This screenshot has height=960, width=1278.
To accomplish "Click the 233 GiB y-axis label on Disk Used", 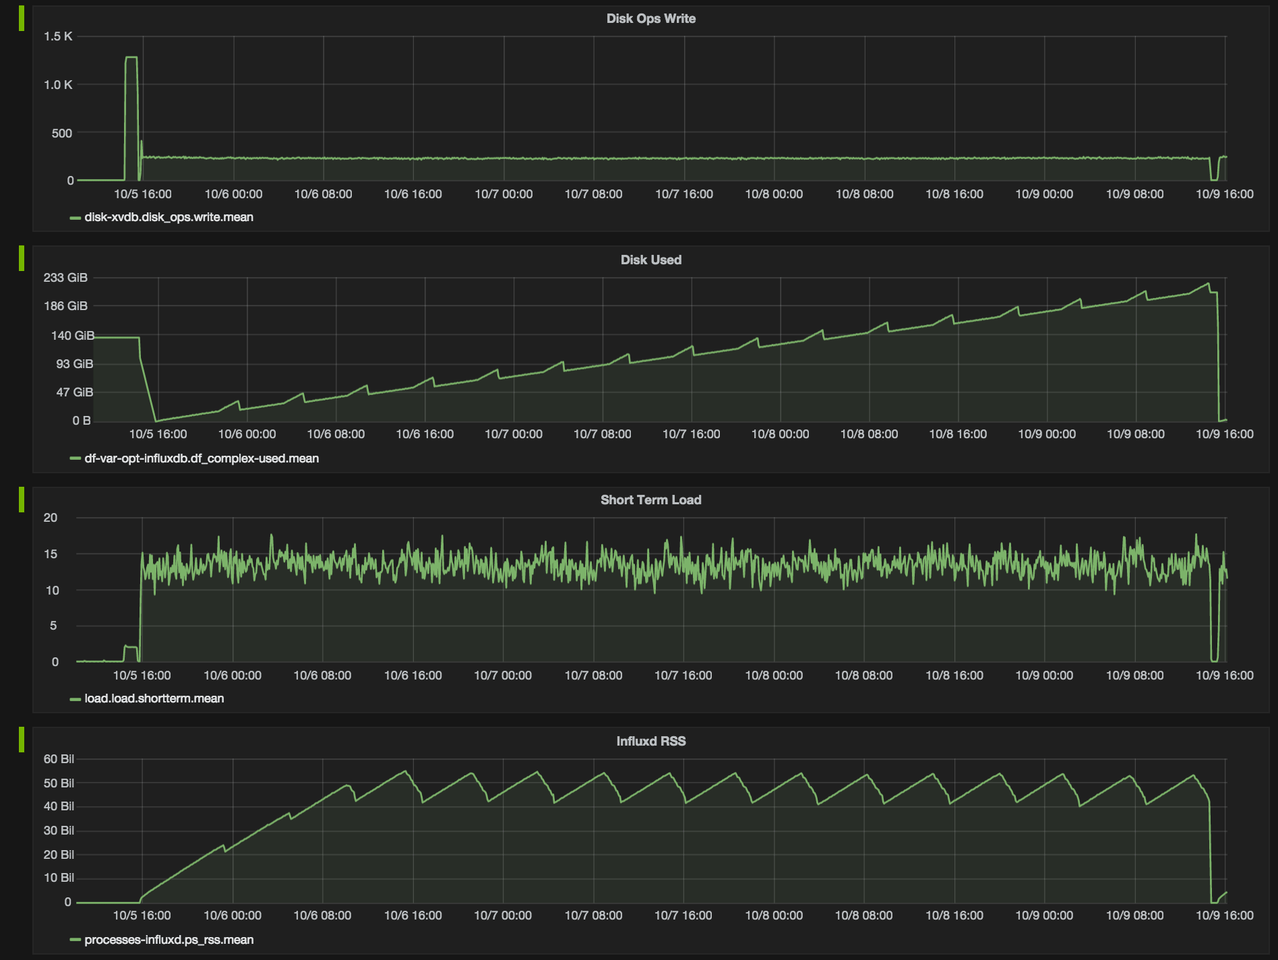I will pos(65,277).
